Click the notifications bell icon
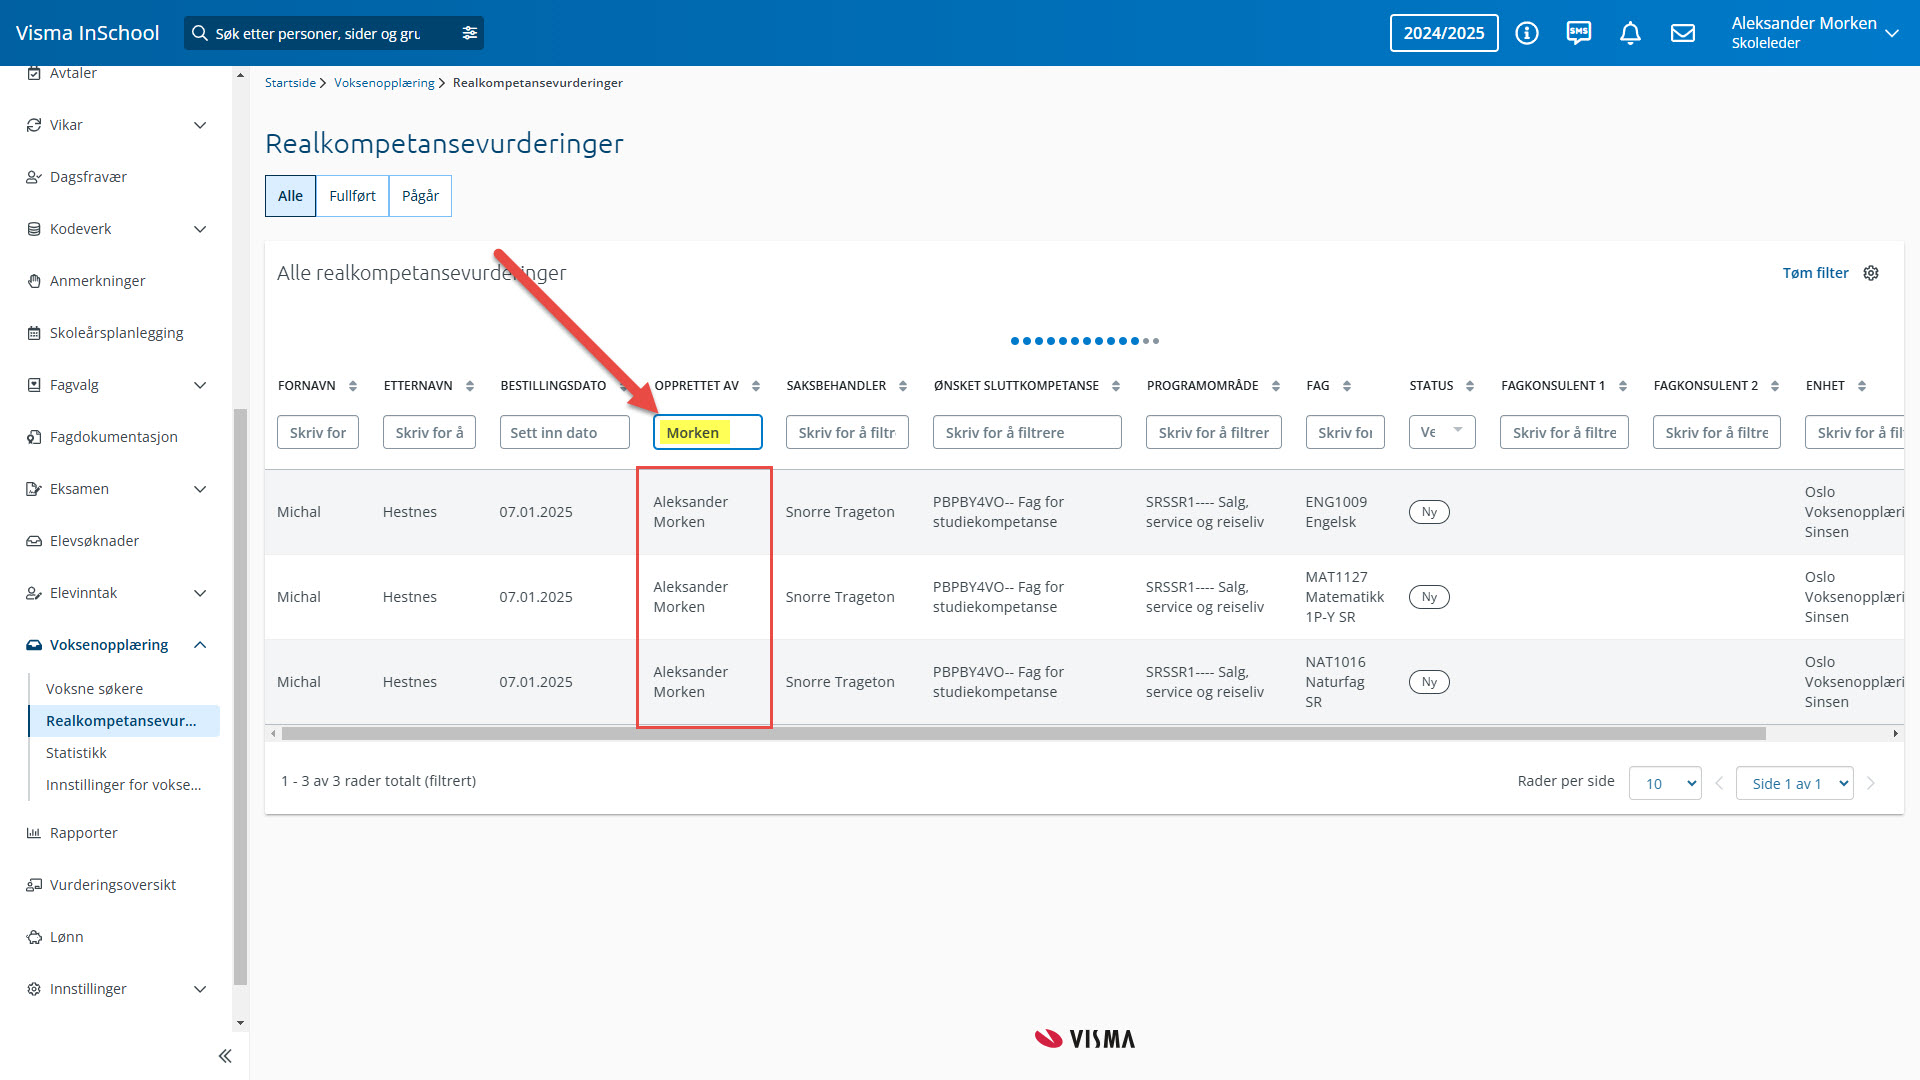This screenshot has height=1080, width=1920. coord(1630,33)
